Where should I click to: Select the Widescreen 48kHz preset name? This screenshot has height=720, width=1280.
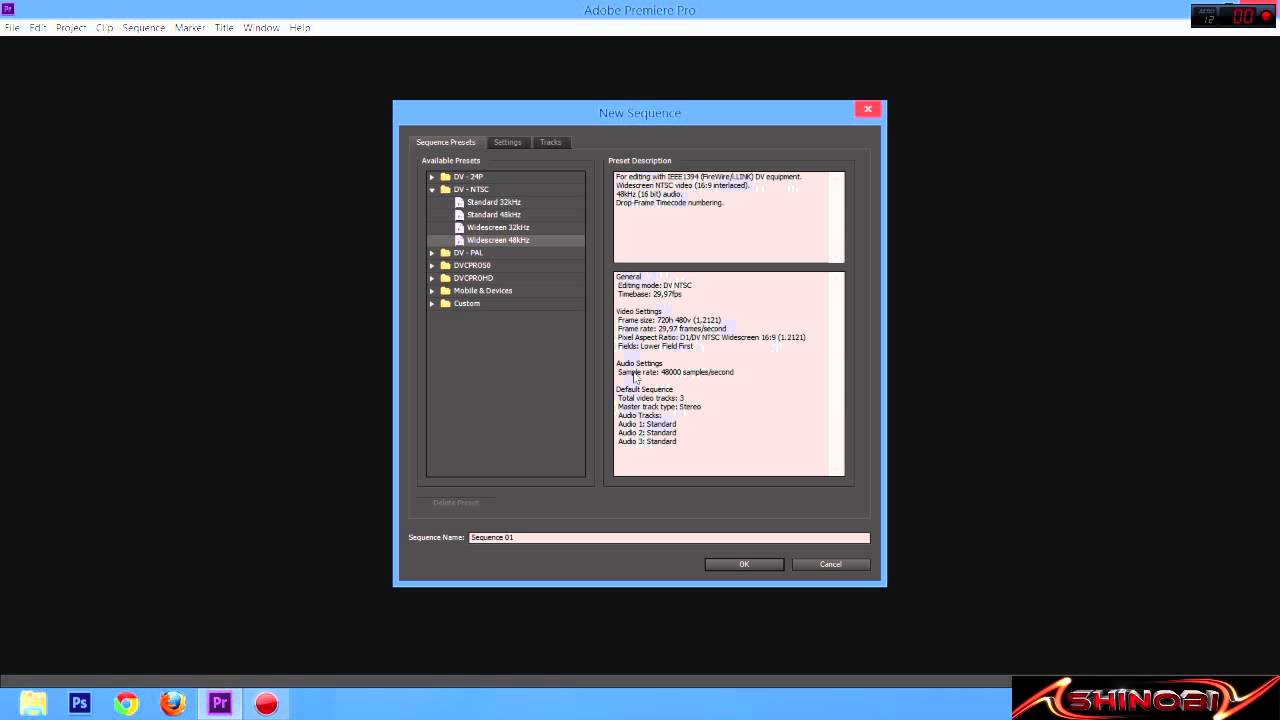click(498, 240)
